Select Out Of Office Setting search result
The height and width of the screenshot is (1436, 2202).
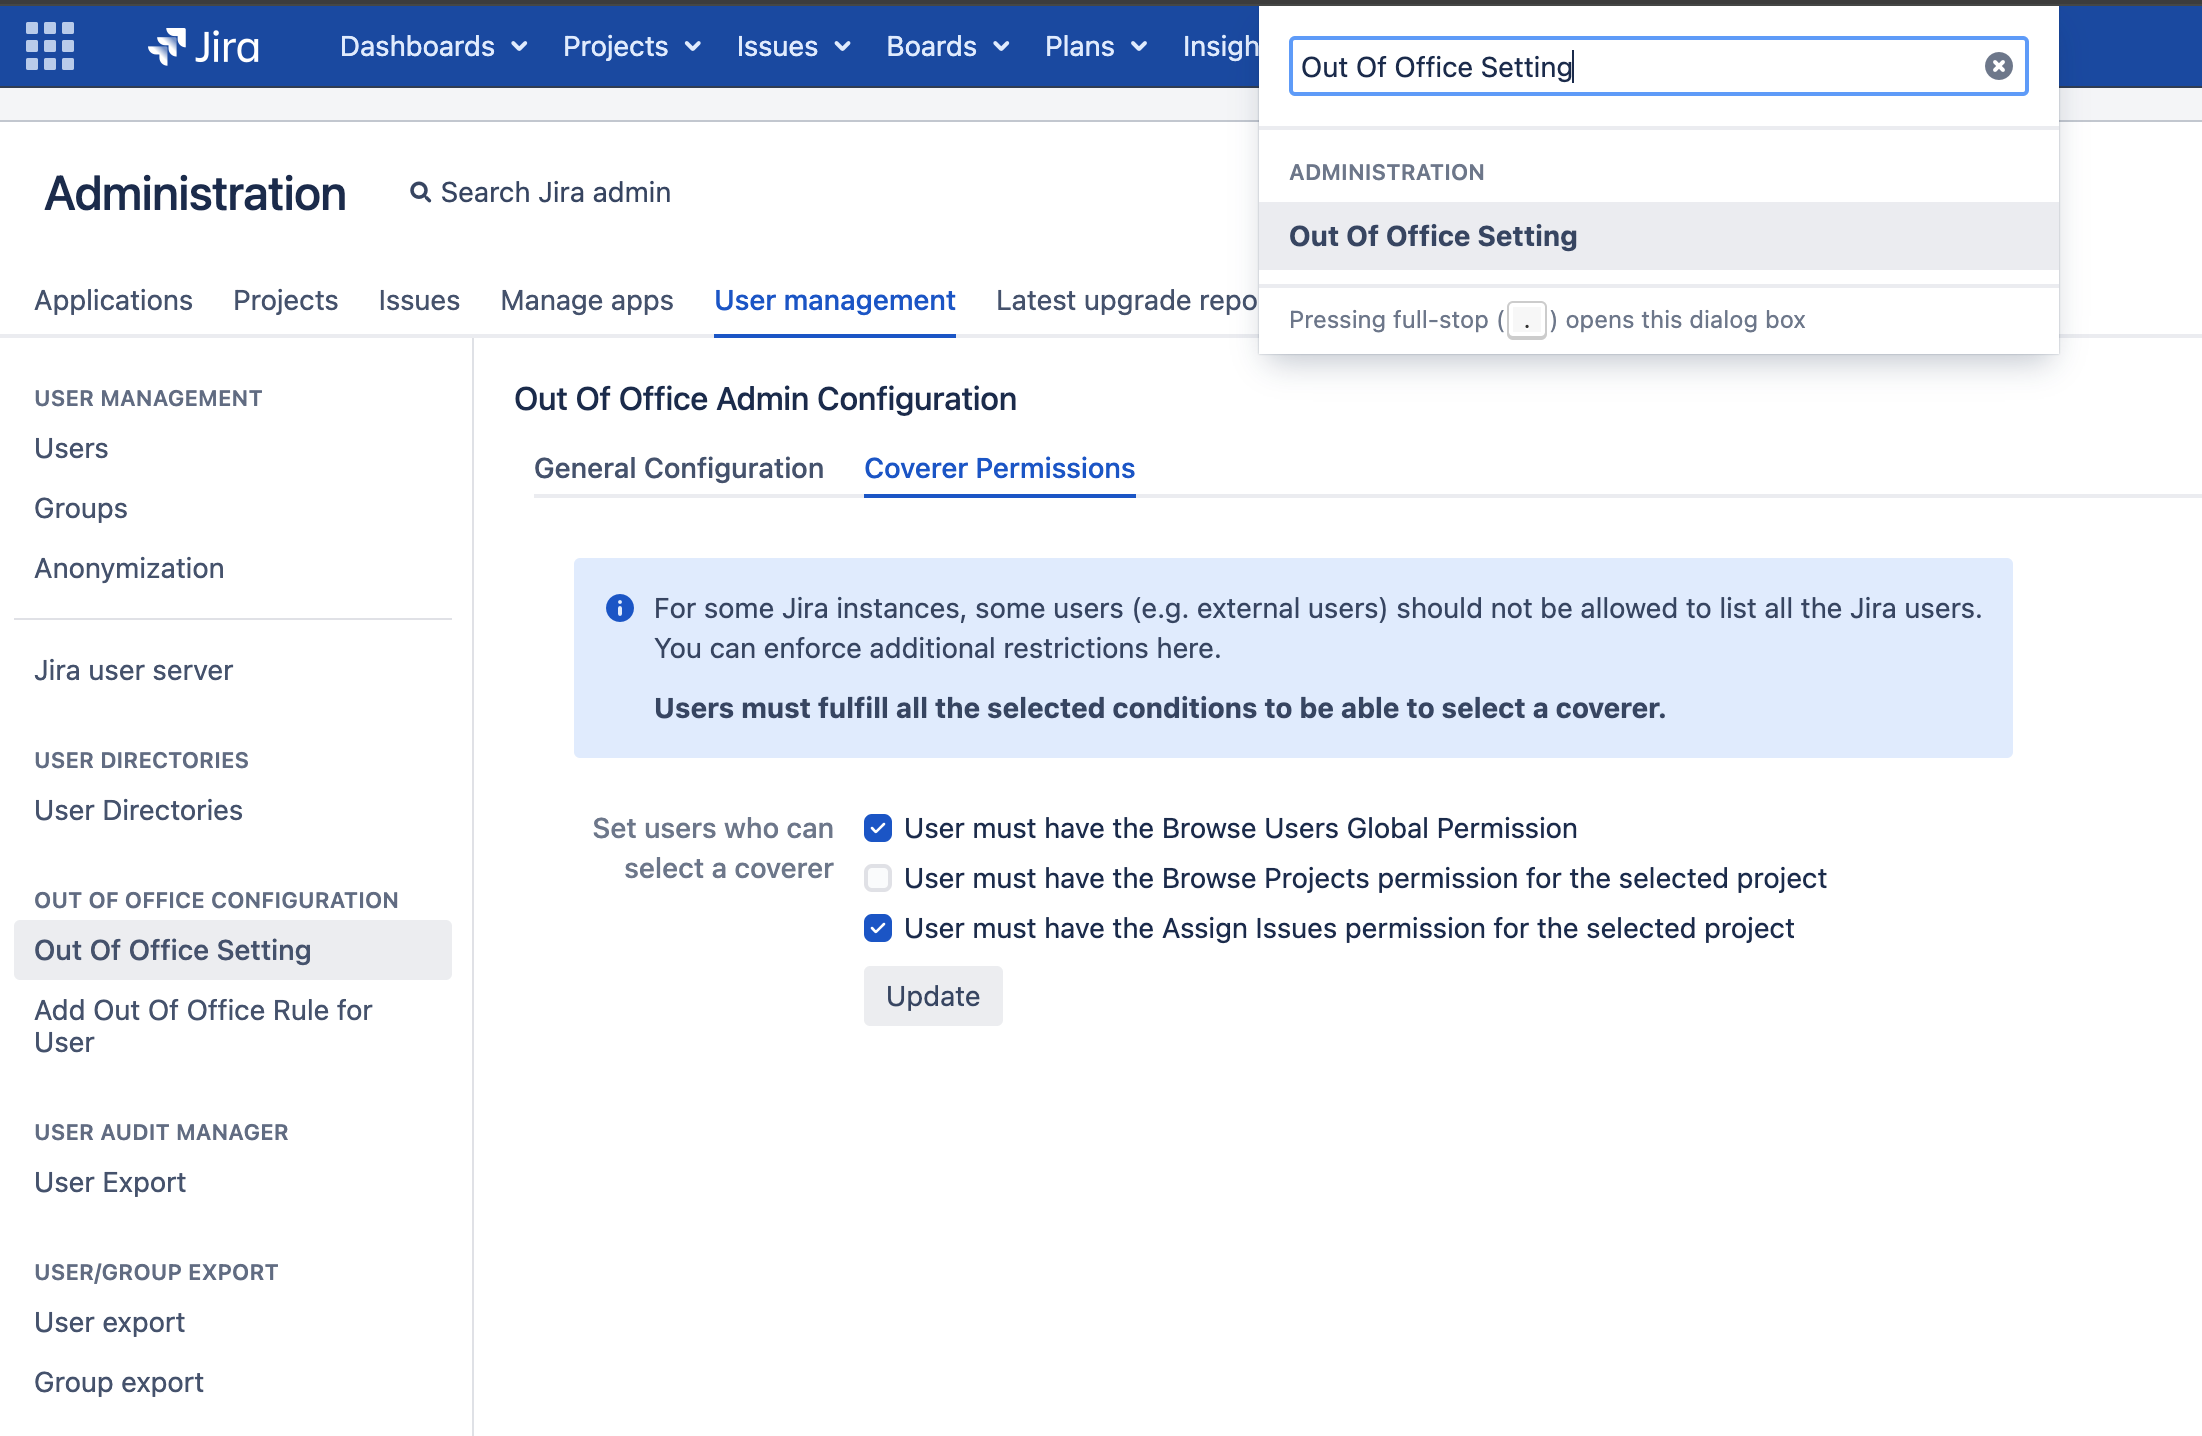(1432, 236)
